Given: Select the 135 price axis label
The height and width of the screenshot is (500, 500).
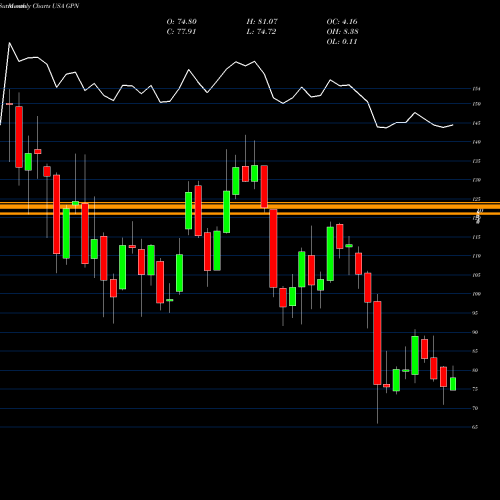Looking at the screenshot, I should coord(476,161).
